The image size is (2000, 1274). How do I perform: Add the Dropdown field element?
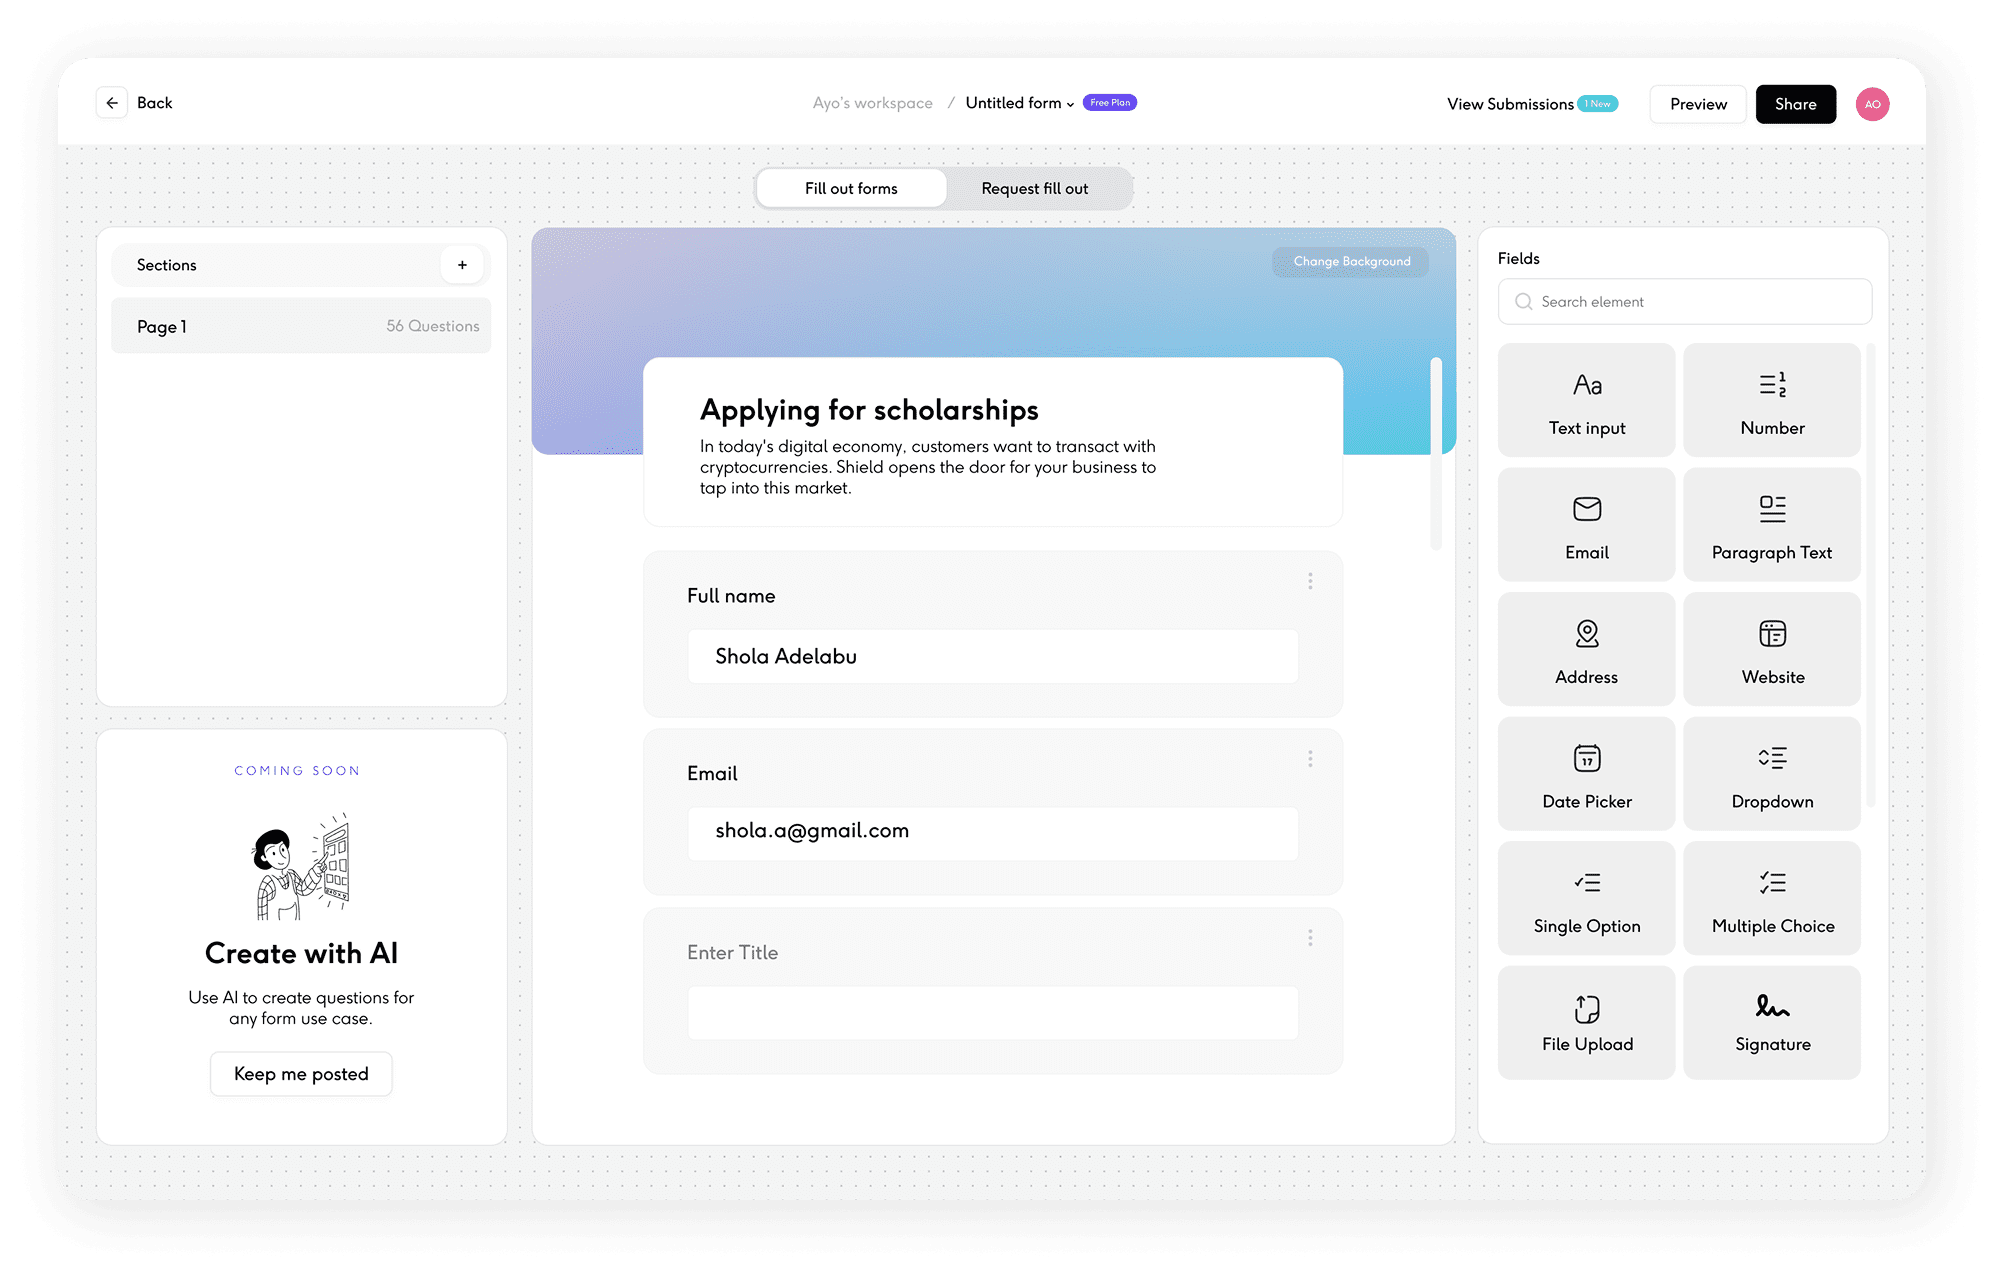coord(1771,774)
